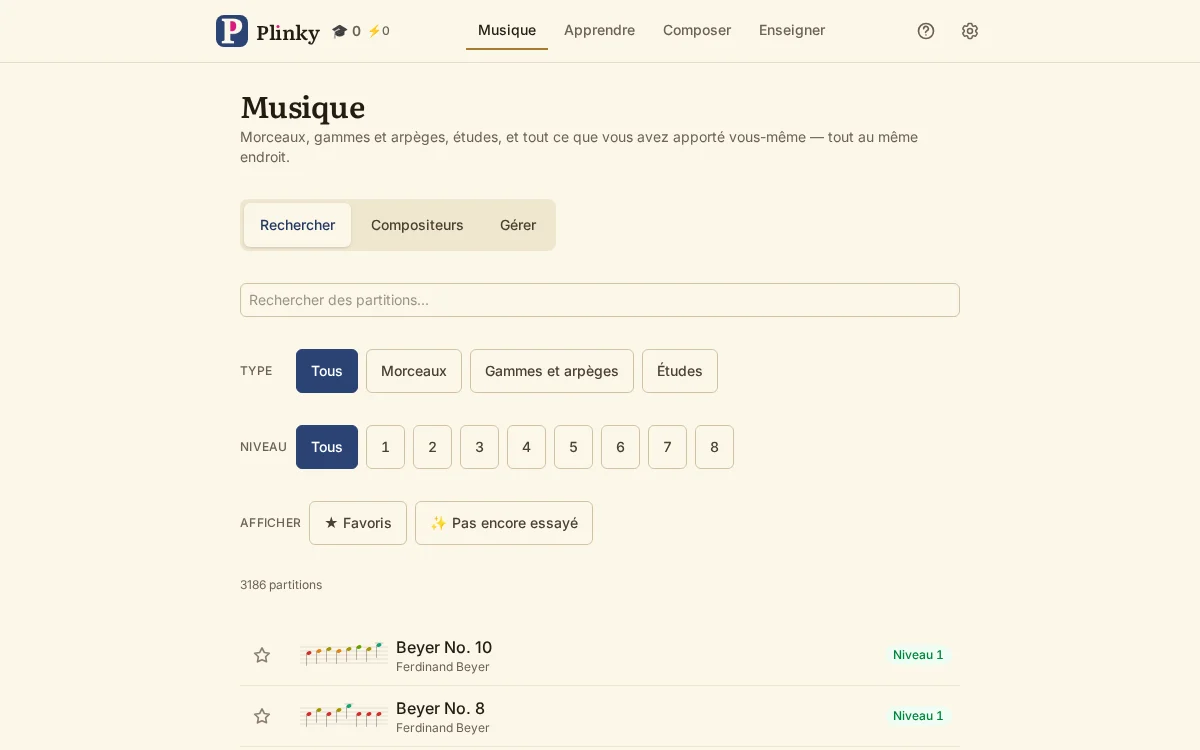Filter by level 6
The width and height of the screenshot is (1200, 750).
(x=620, y=447)
